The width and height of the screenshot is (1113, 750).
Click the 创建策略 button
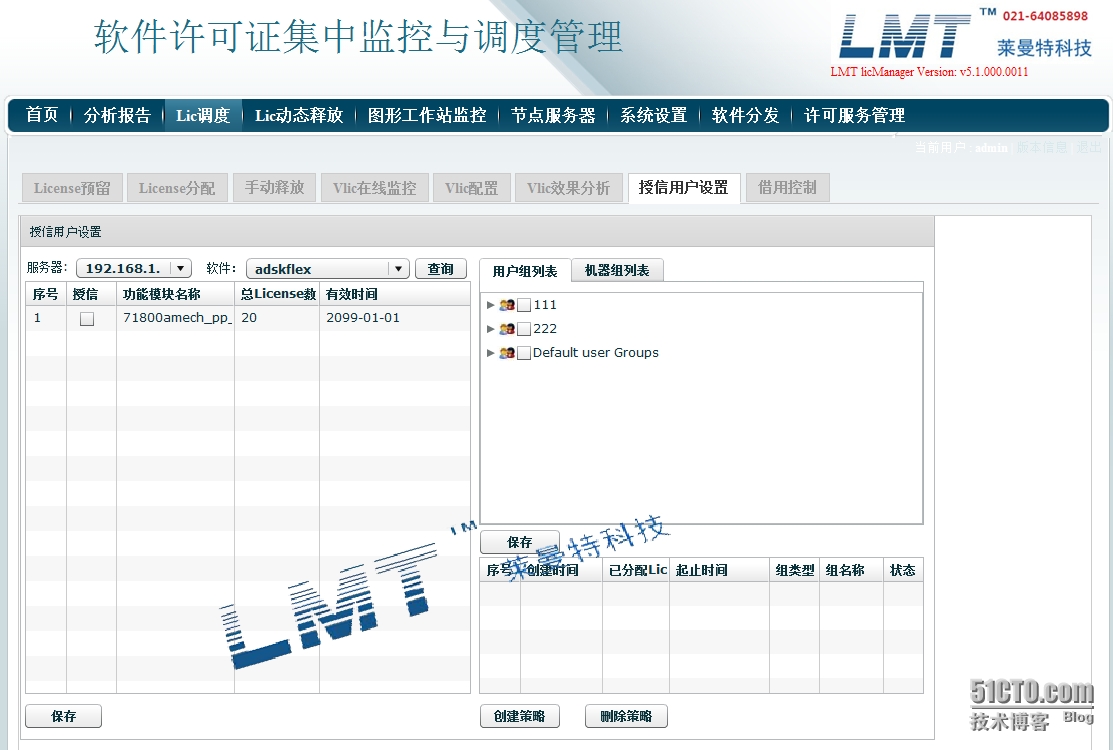tap(520, 716)
